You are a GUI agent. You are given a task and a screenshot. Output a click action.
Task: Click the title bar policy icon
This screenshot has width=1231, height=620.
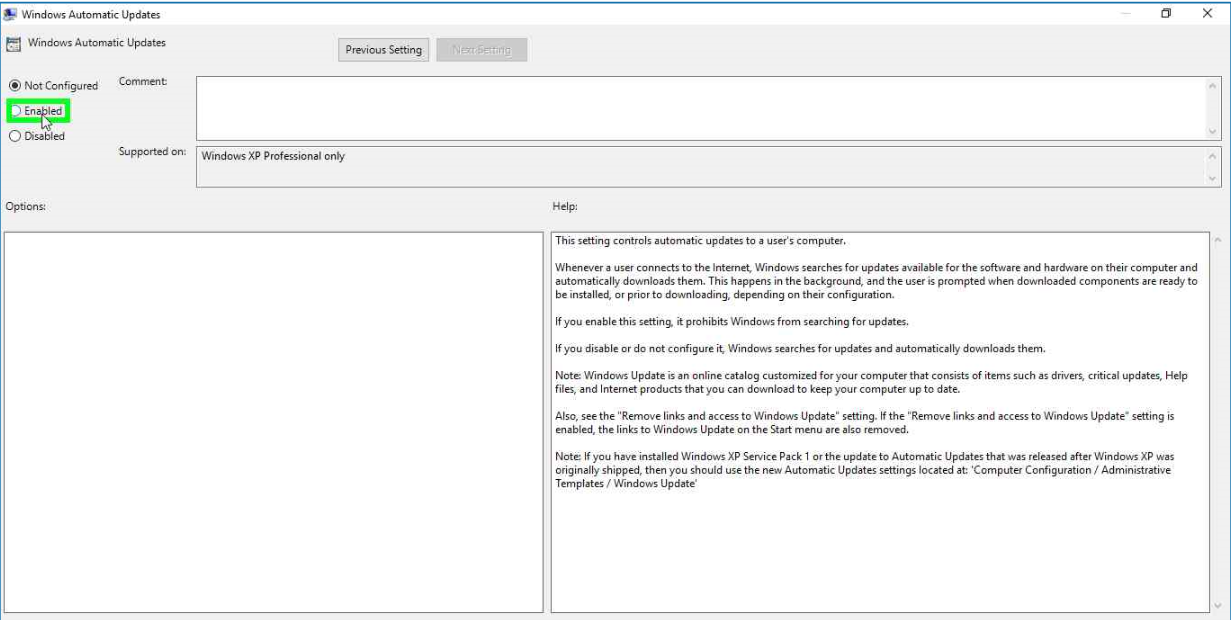point(10,14)
